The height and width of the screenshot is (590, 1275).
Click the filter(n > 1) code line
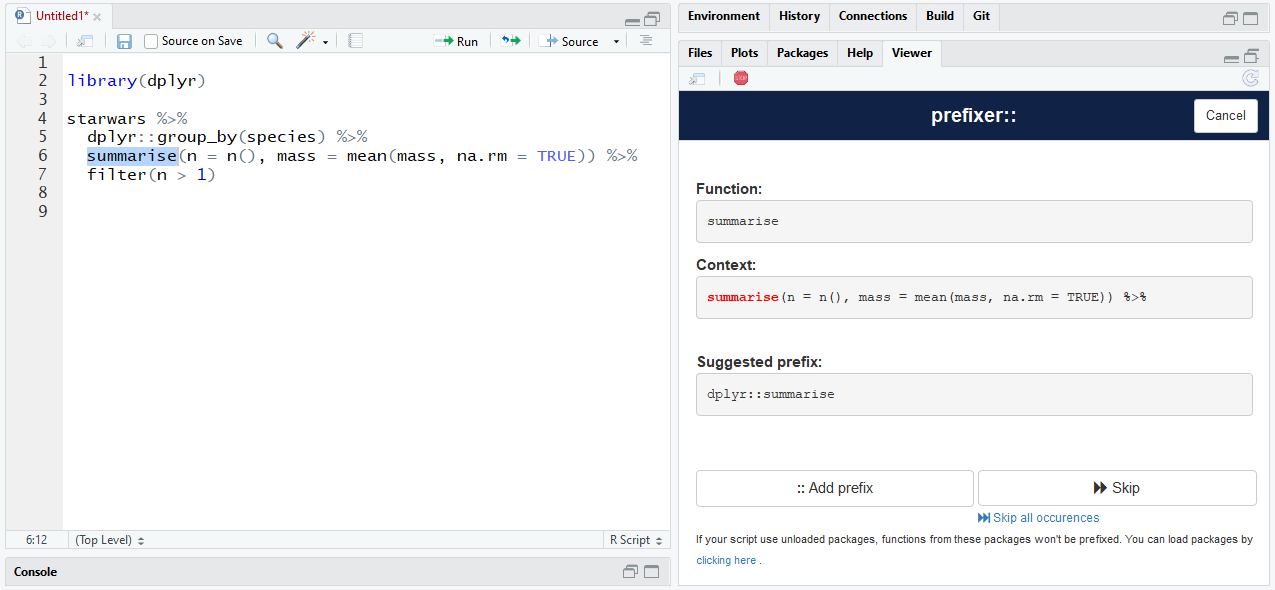pyautogui.click(x=151, y=175)
